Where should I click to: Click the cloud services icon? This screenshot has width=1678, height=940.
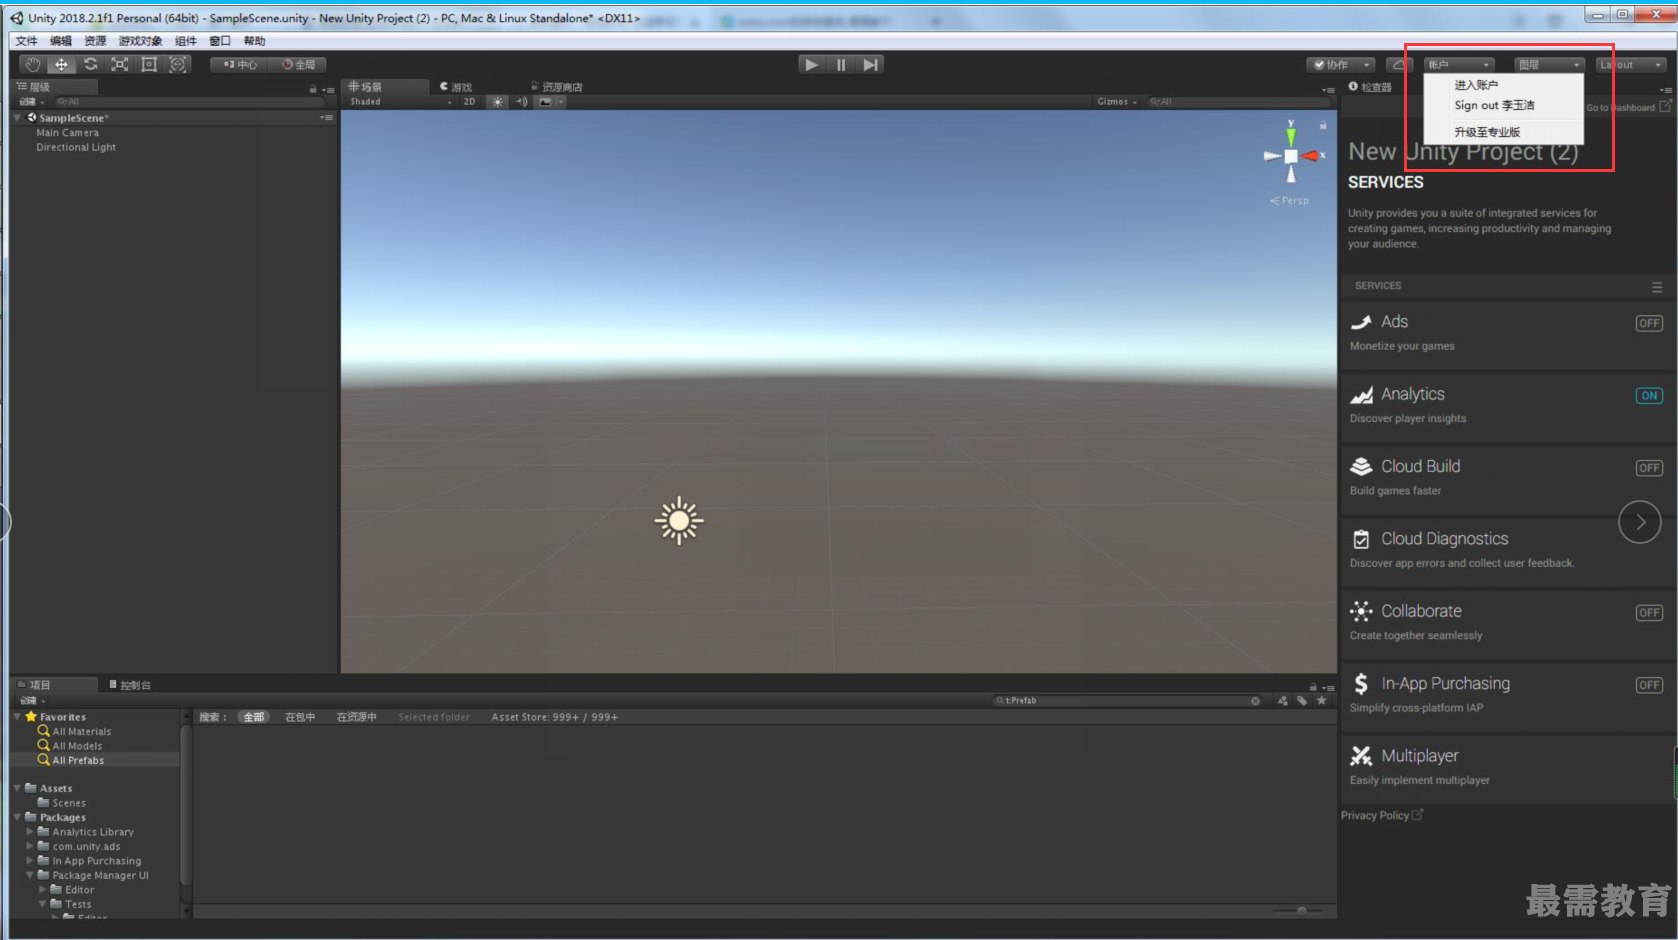(x=1399, y=64)
